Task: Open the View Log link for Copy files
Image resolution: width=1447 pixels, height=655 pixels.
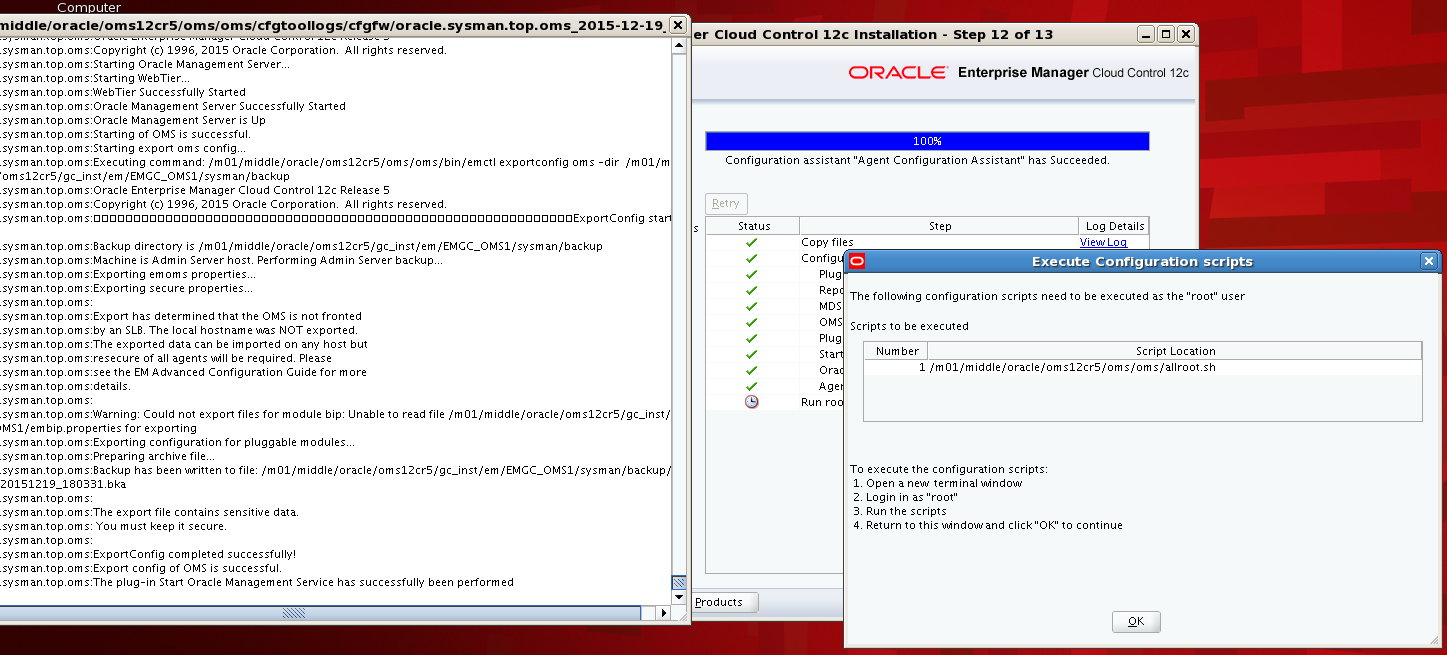Action: pos(1103,242)
